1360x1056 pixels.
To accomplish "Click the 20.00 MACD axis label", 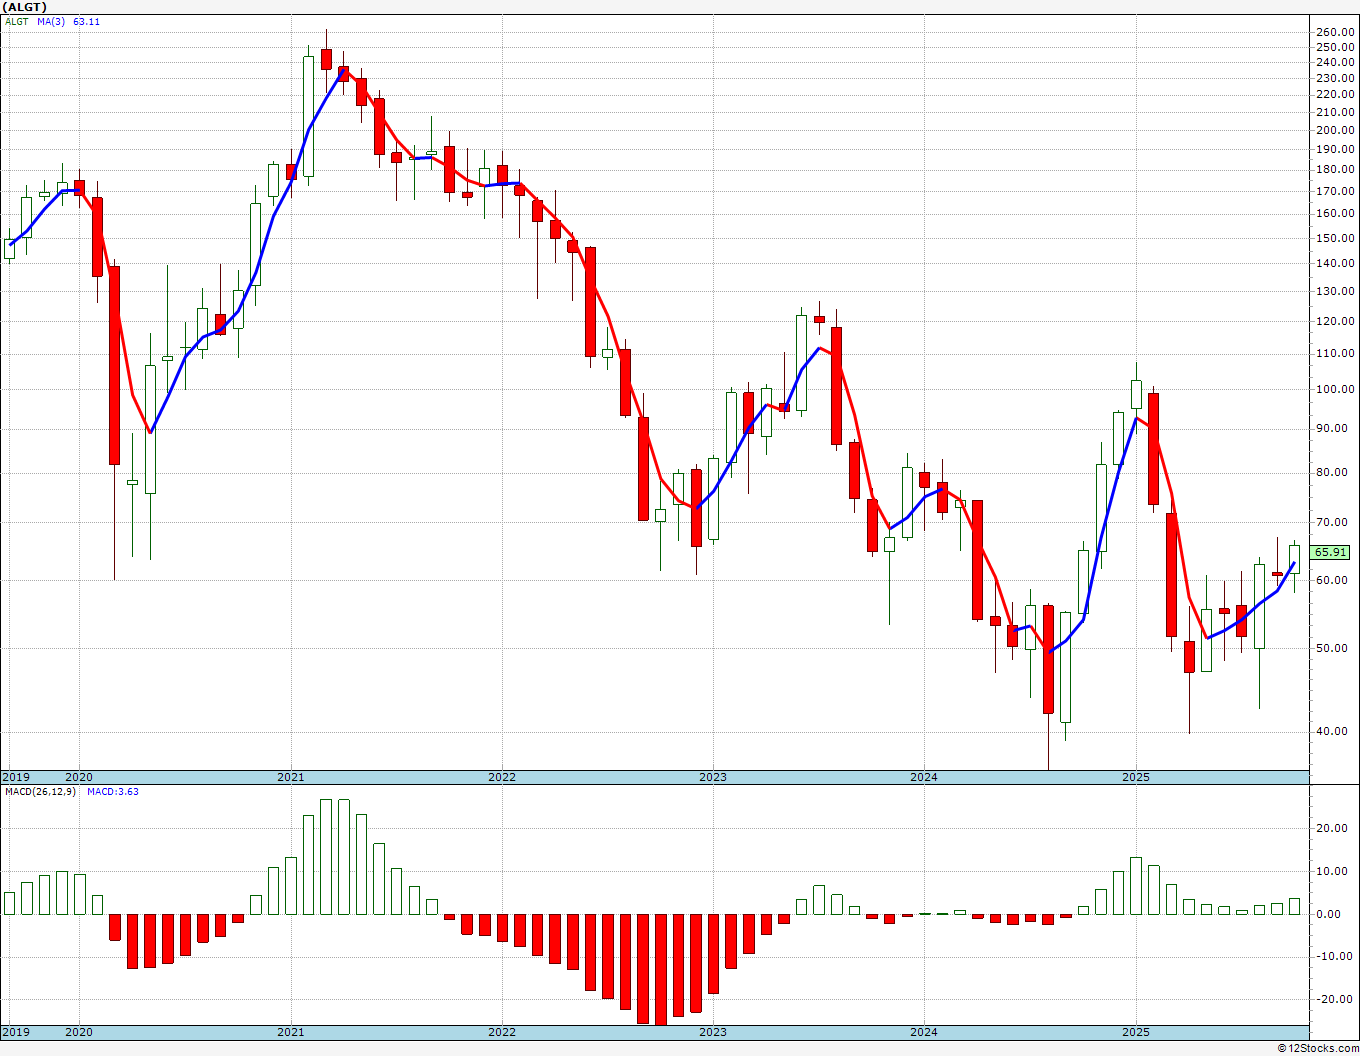I will pos(1333,828).
